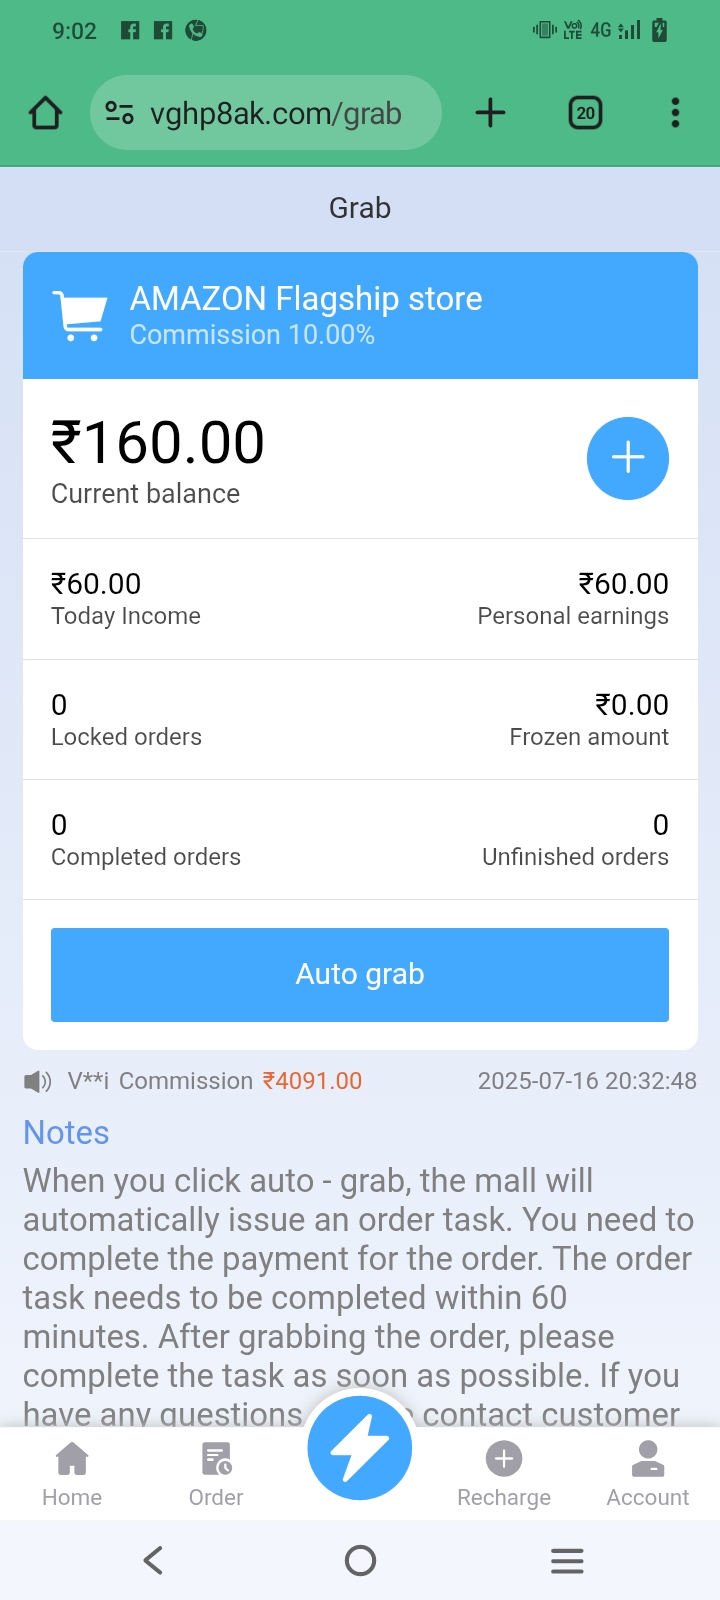
Task: Open the Account tab
Action: tap(648, 1473)
